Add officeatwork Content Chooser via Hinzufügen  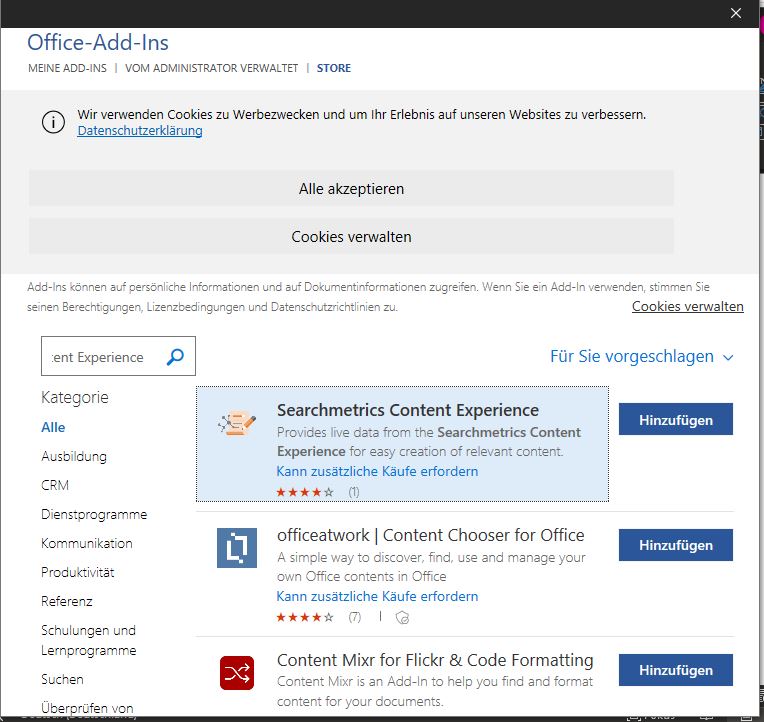[x=676, y=545]
